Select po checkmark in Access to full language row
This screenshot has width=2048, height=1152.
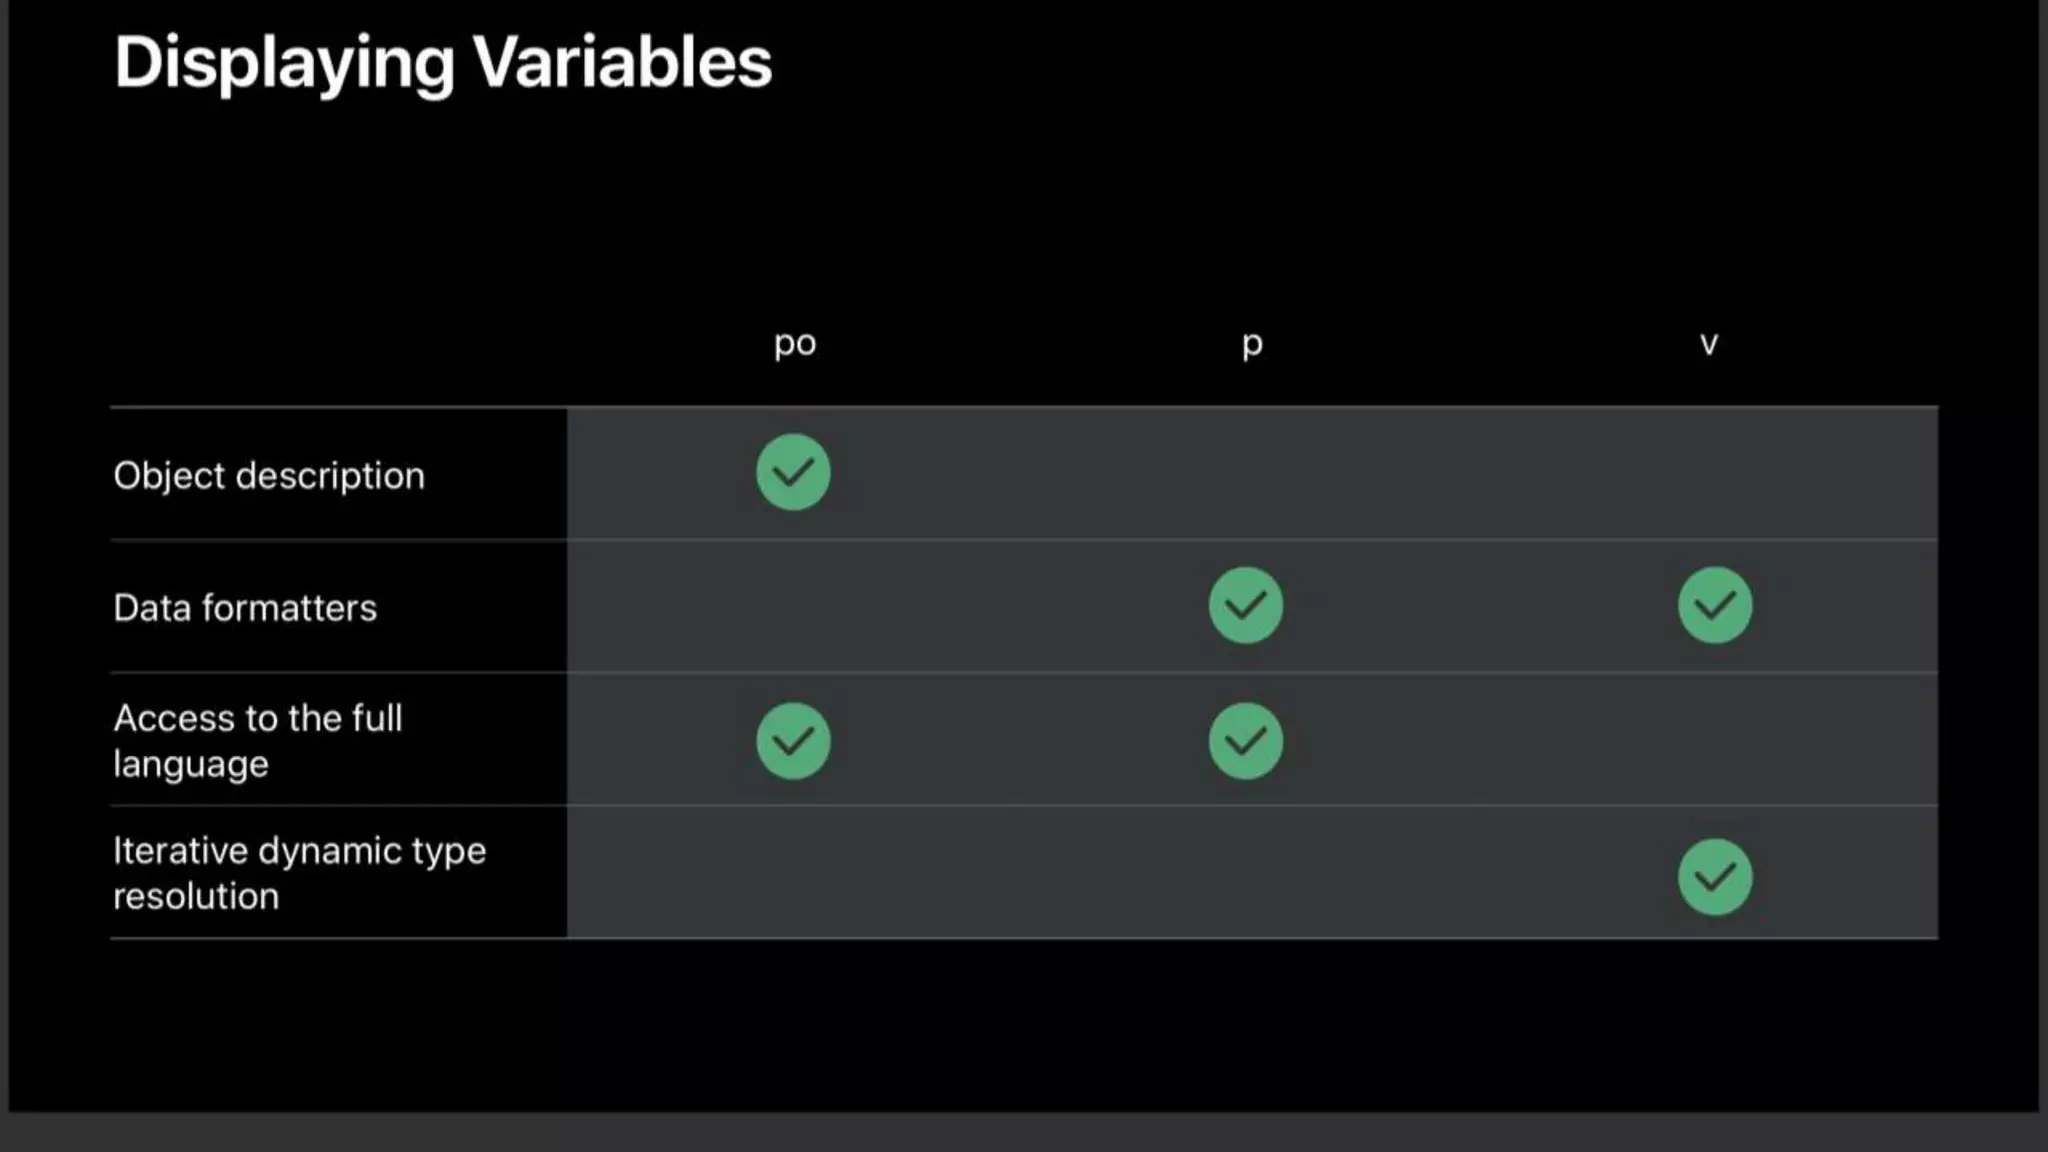click(x=793, y=741)
